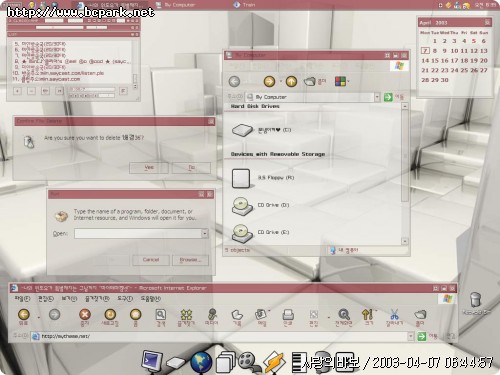Click My Computer window down scroll arrow
The width and height of the screenshot is (500, 375).
[x=405, y=241]
